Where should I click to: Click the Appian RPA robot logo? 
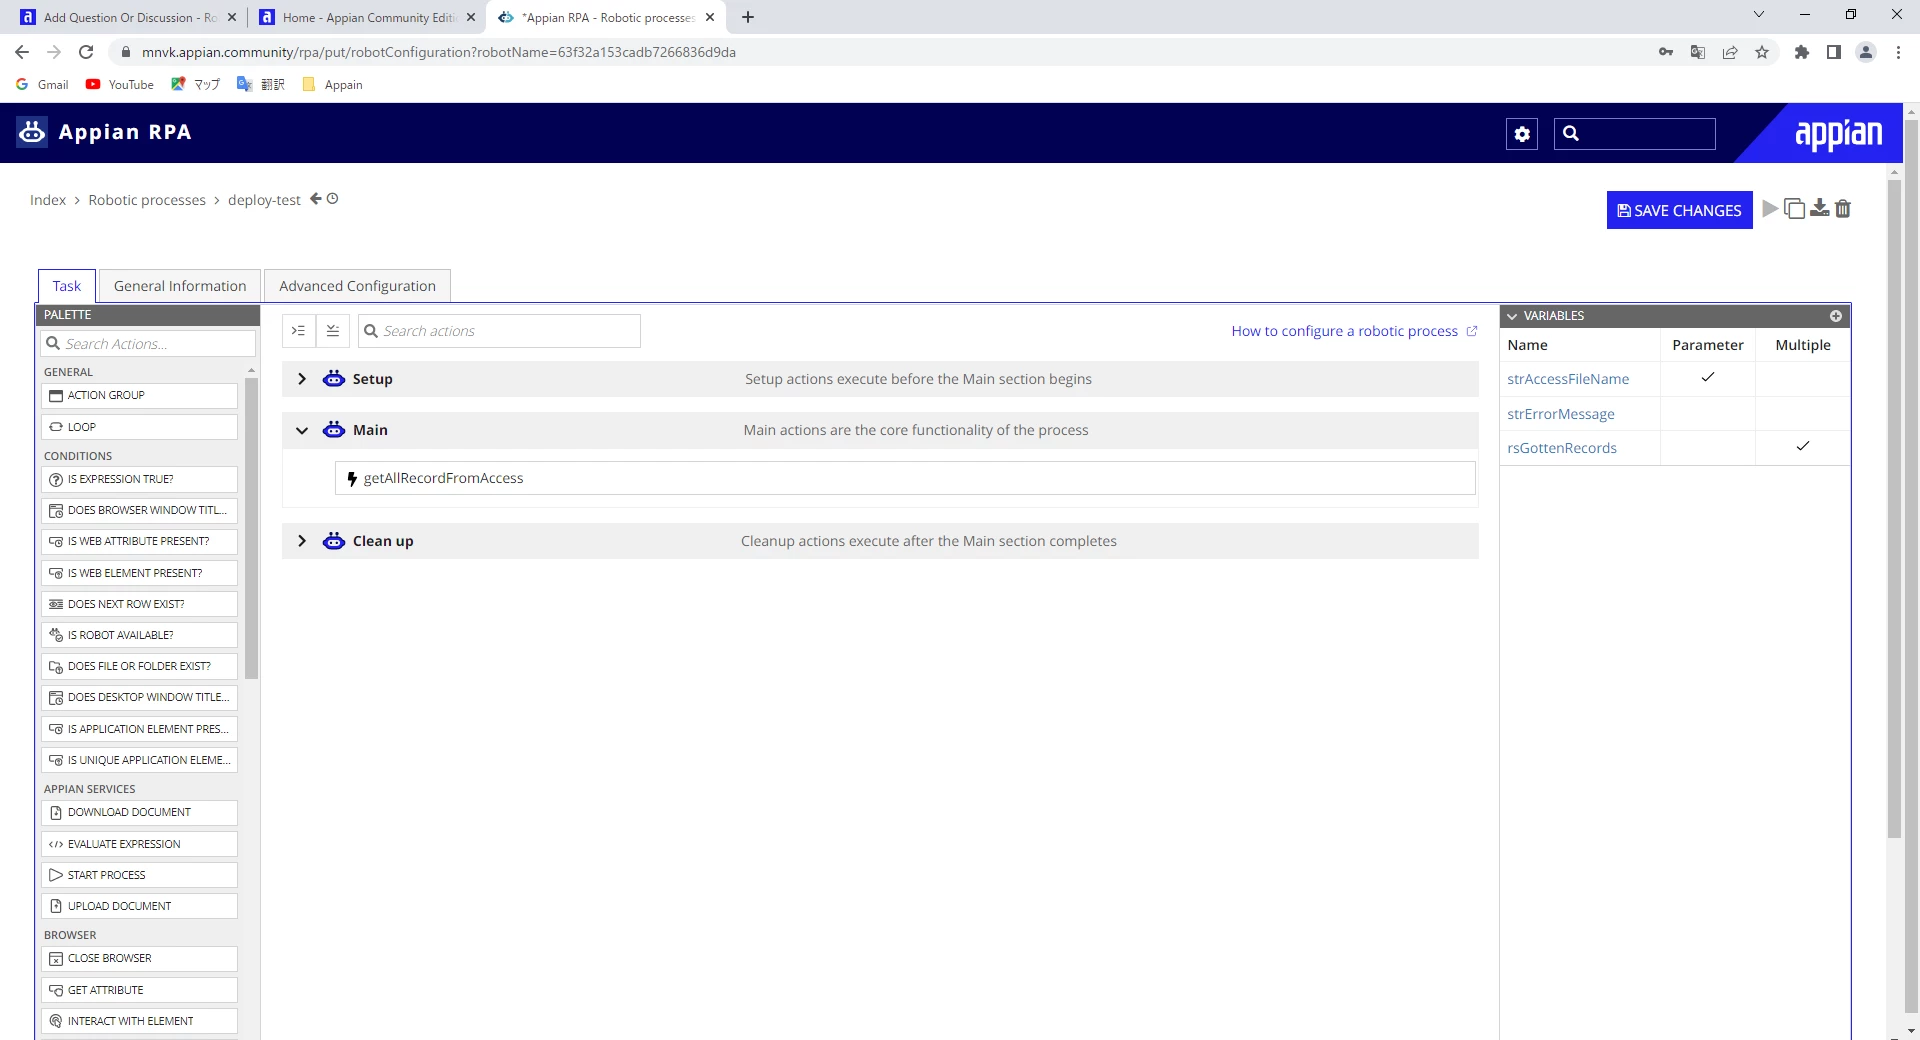[x=32, y=132]
